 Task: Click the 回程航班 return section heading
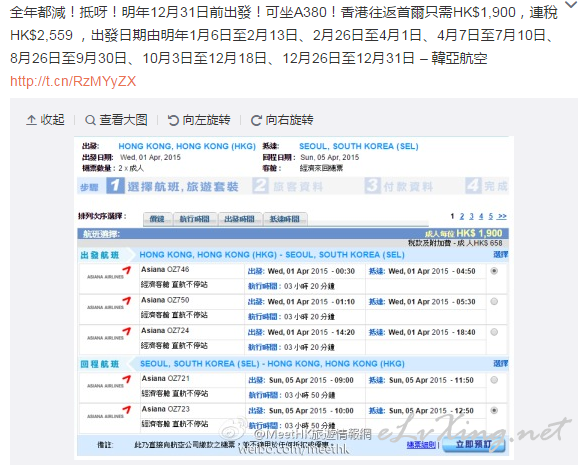100,364
